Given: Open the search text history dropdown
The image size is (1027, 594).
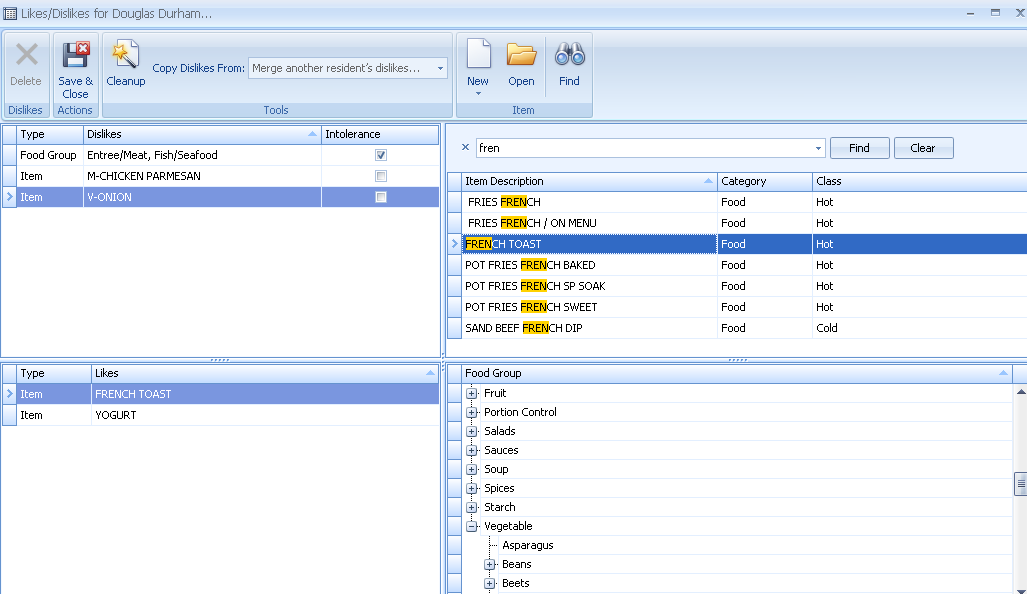Looking at the screenshot, I should tap(818, 148).
